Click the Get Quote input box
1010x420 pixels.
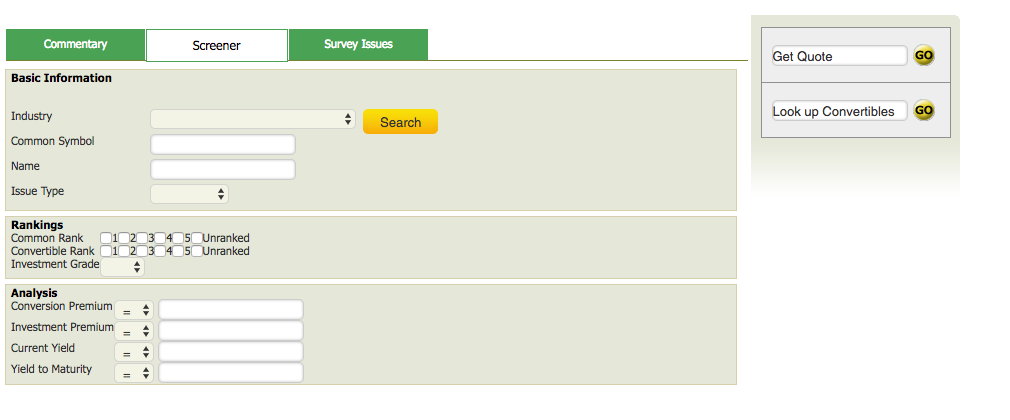click(x=839, y=56)
